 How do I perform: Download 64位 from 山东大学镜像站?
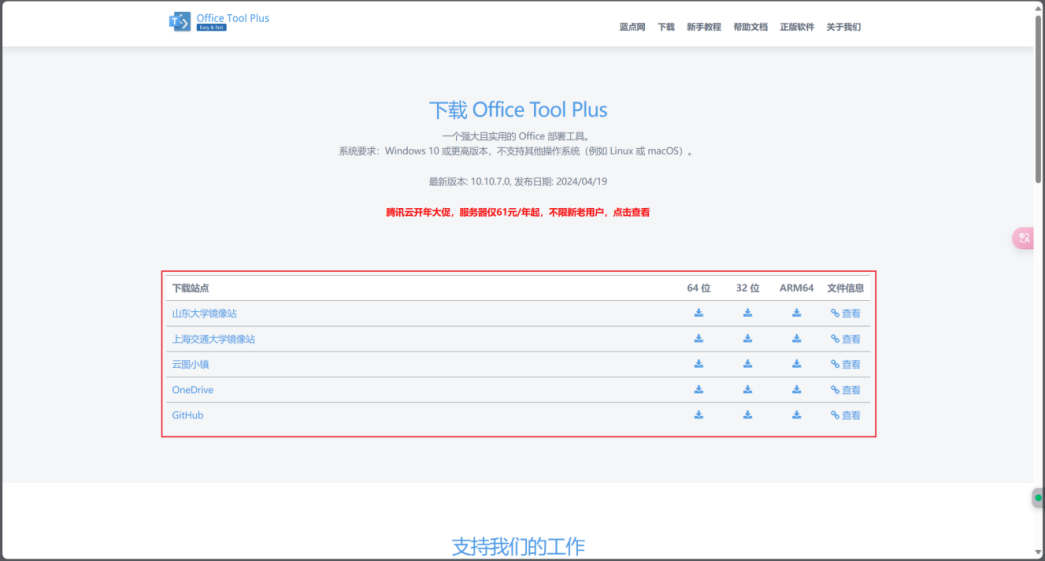coord(698,313)
